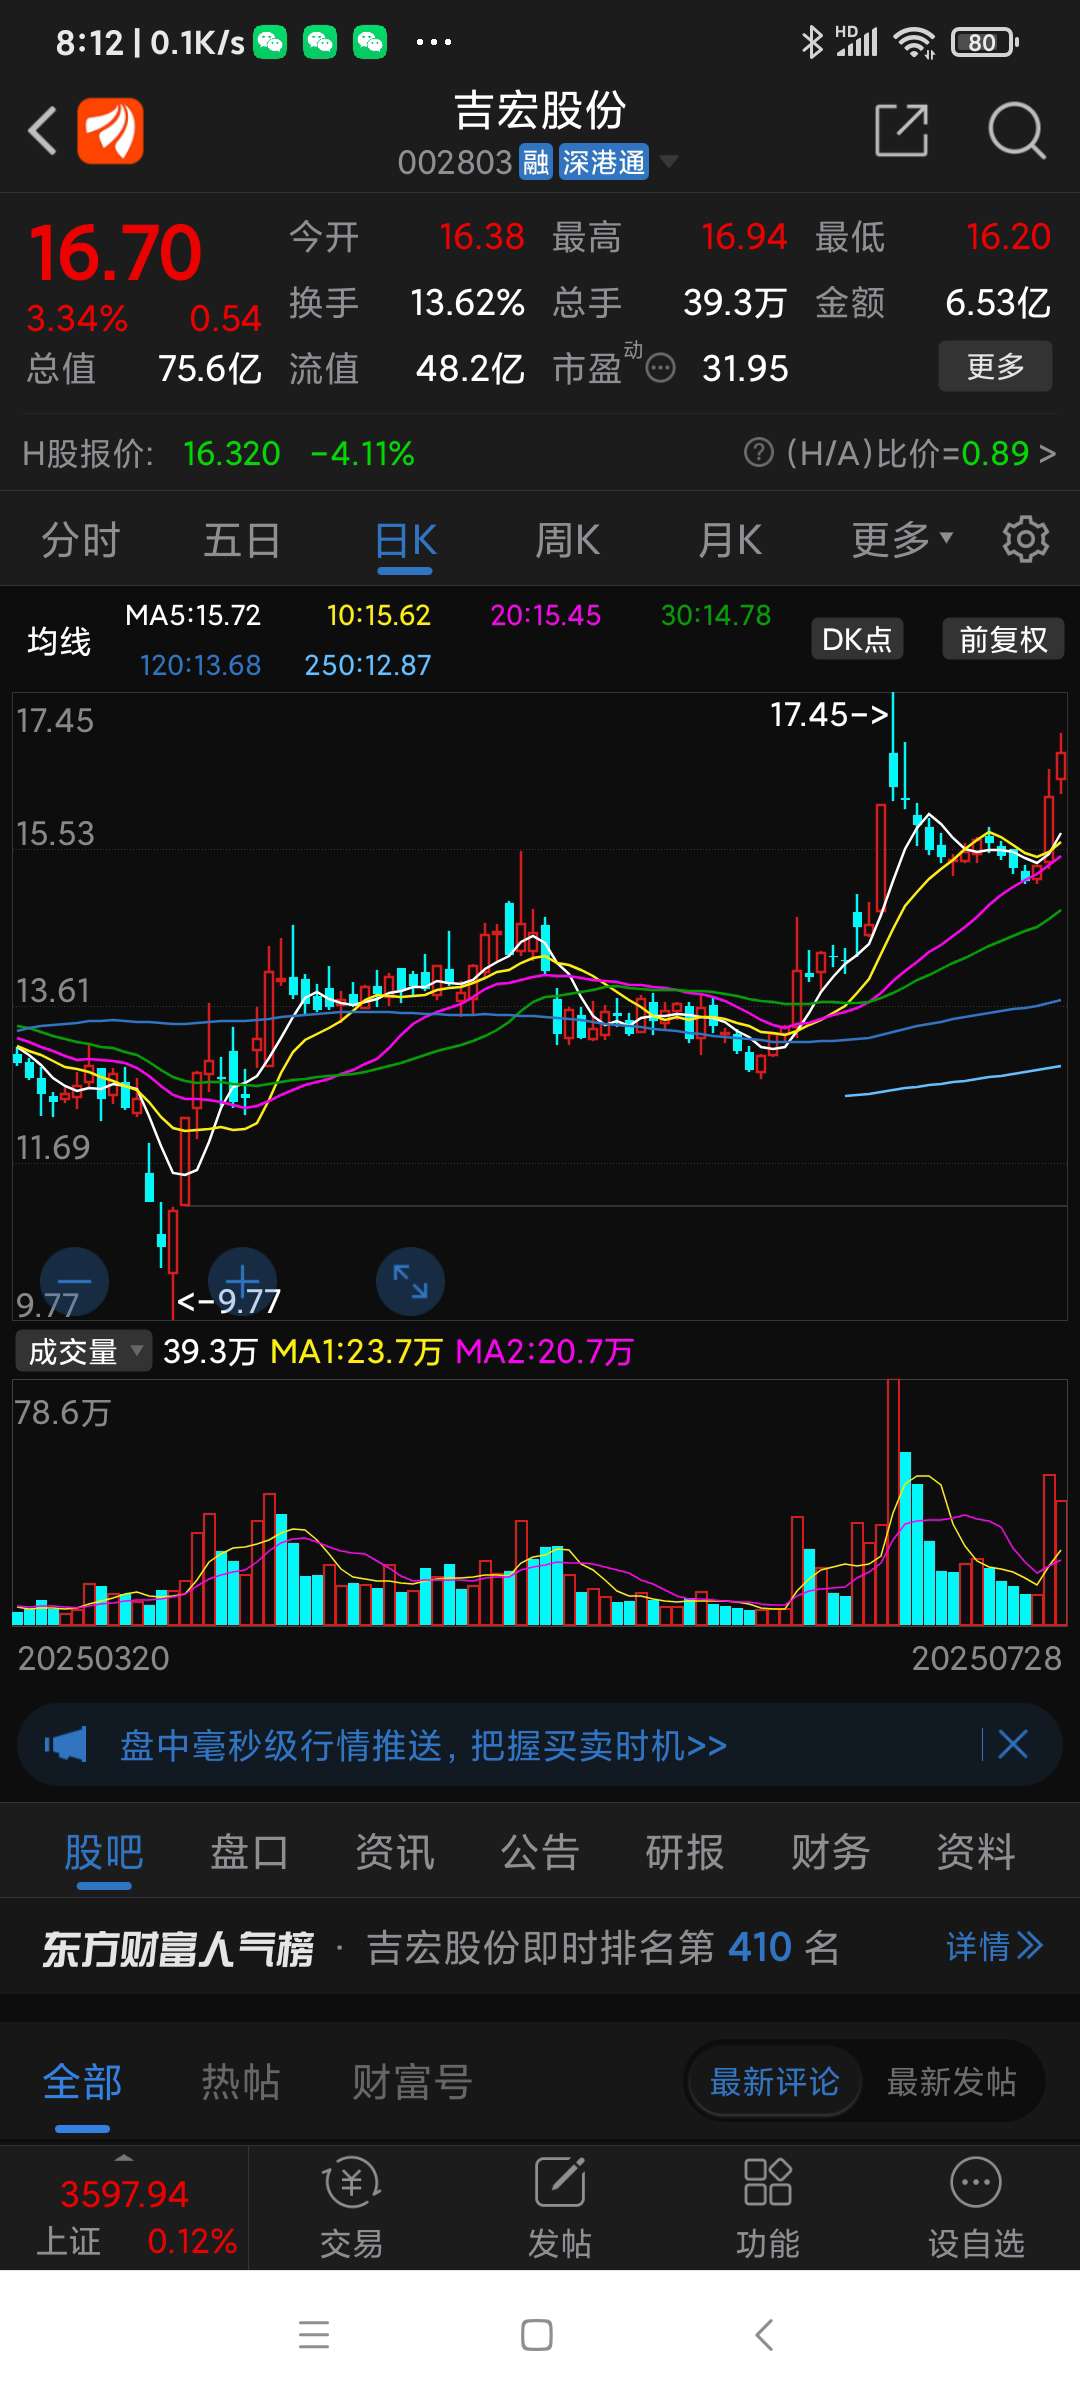Tap the 东方财富人气榜 title

coord(178,1948)
